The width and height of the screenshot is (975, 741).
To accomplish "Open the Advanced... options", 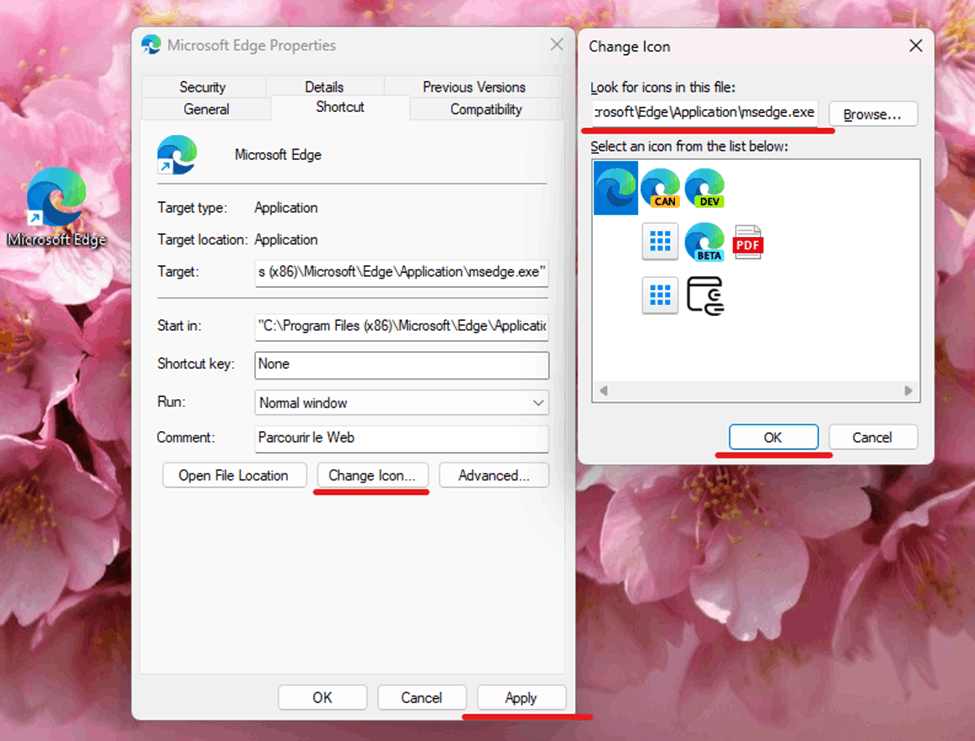I will (x=494, y=476).
